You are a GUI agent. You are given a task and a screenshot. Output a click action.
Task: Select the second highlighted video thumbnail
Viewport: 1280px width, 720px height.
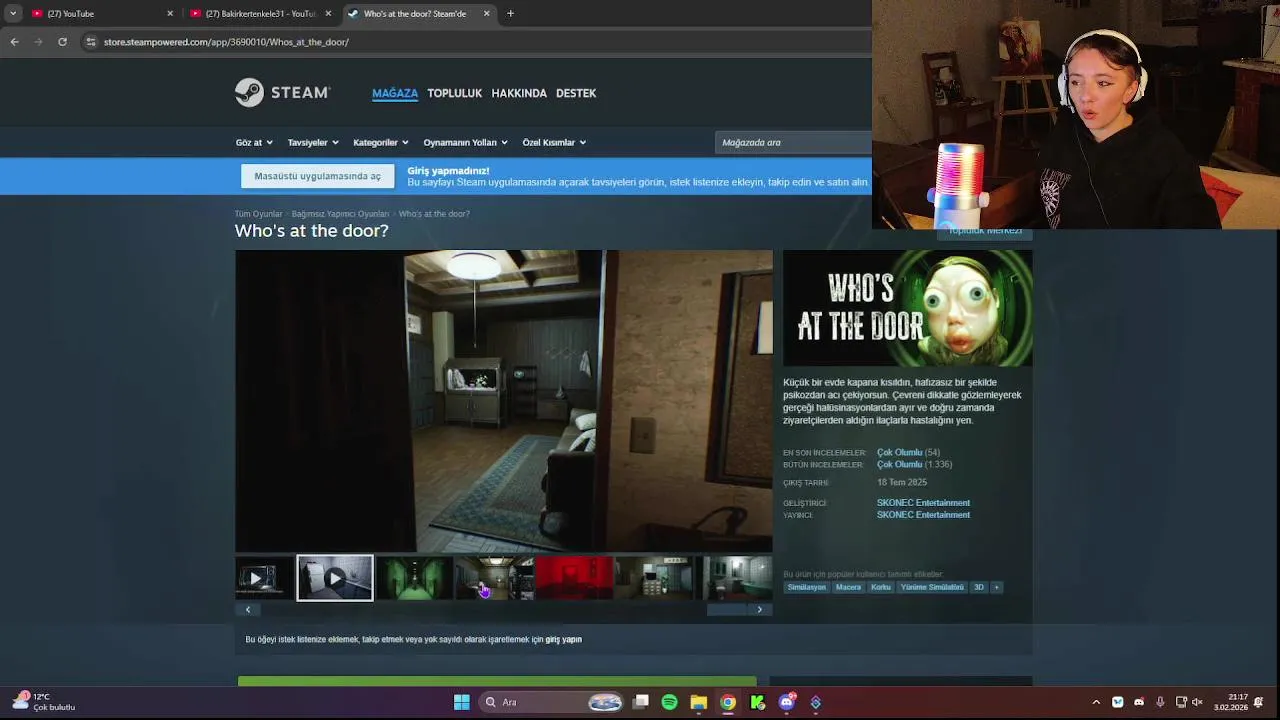335,578
